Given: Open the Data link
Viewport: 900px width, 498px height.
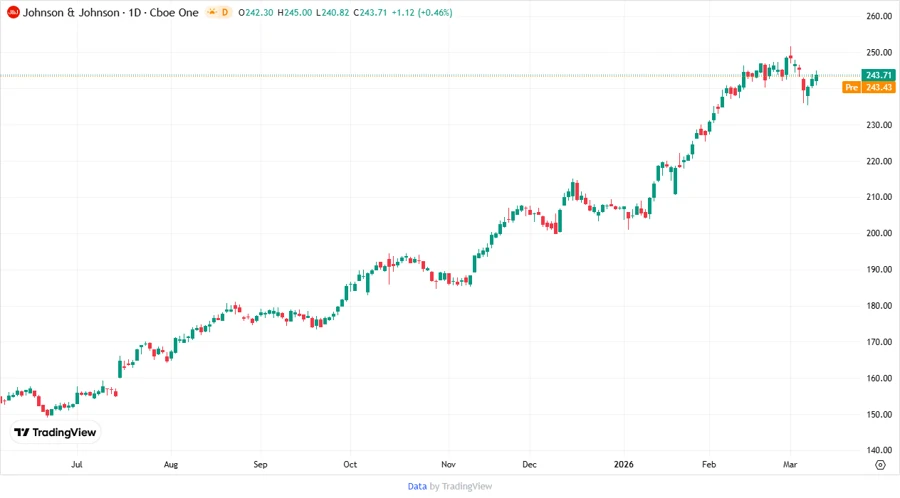Looking at the screenshot, I should (417, 487).
